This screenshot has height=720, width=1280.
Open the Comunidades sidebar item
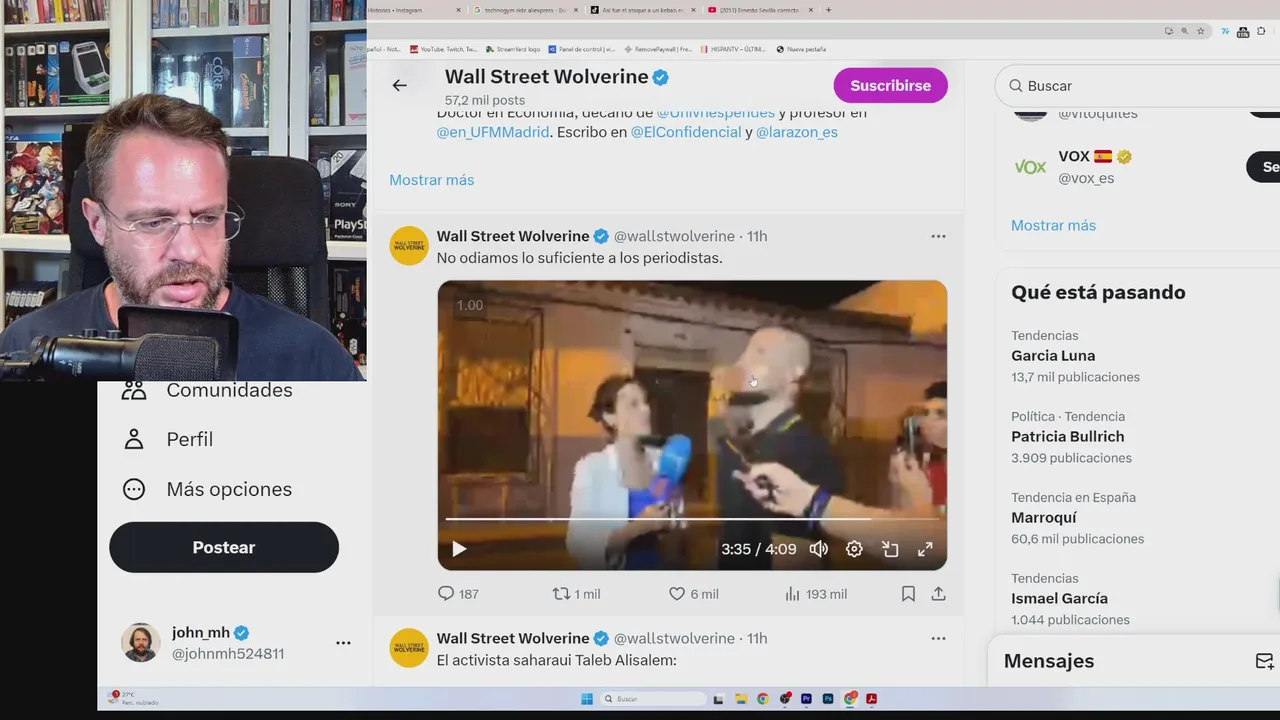tap(207, 390)
